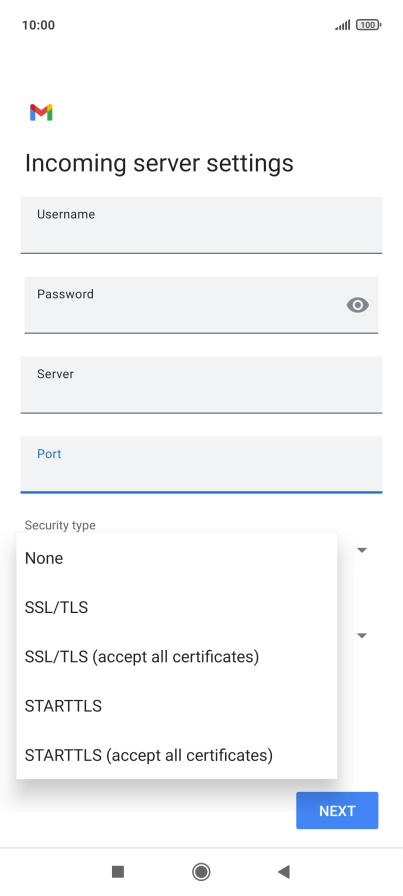
Task: Collapse the Security type dropdown arrow
Action: point(362,550)
